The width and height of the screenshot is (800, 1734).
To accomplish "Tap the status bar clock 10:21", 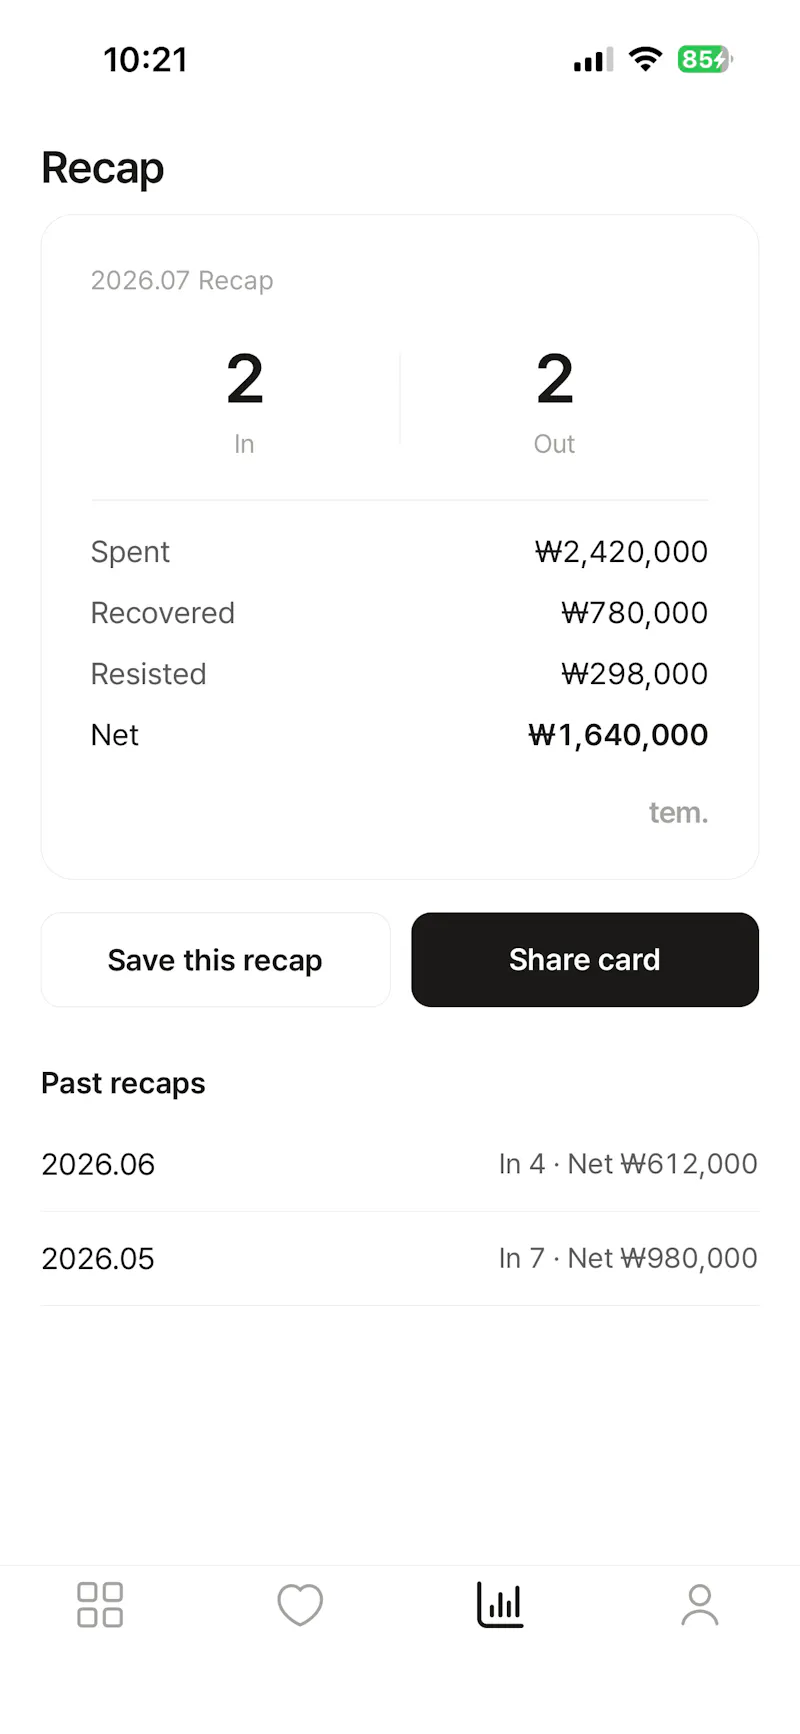I will [x=146, y=60].
